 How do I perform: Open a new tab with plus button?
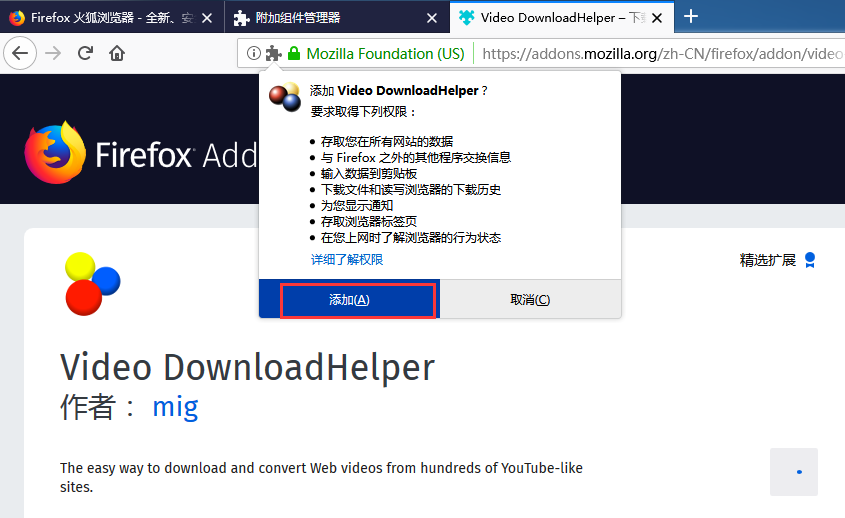coord(691,17)
